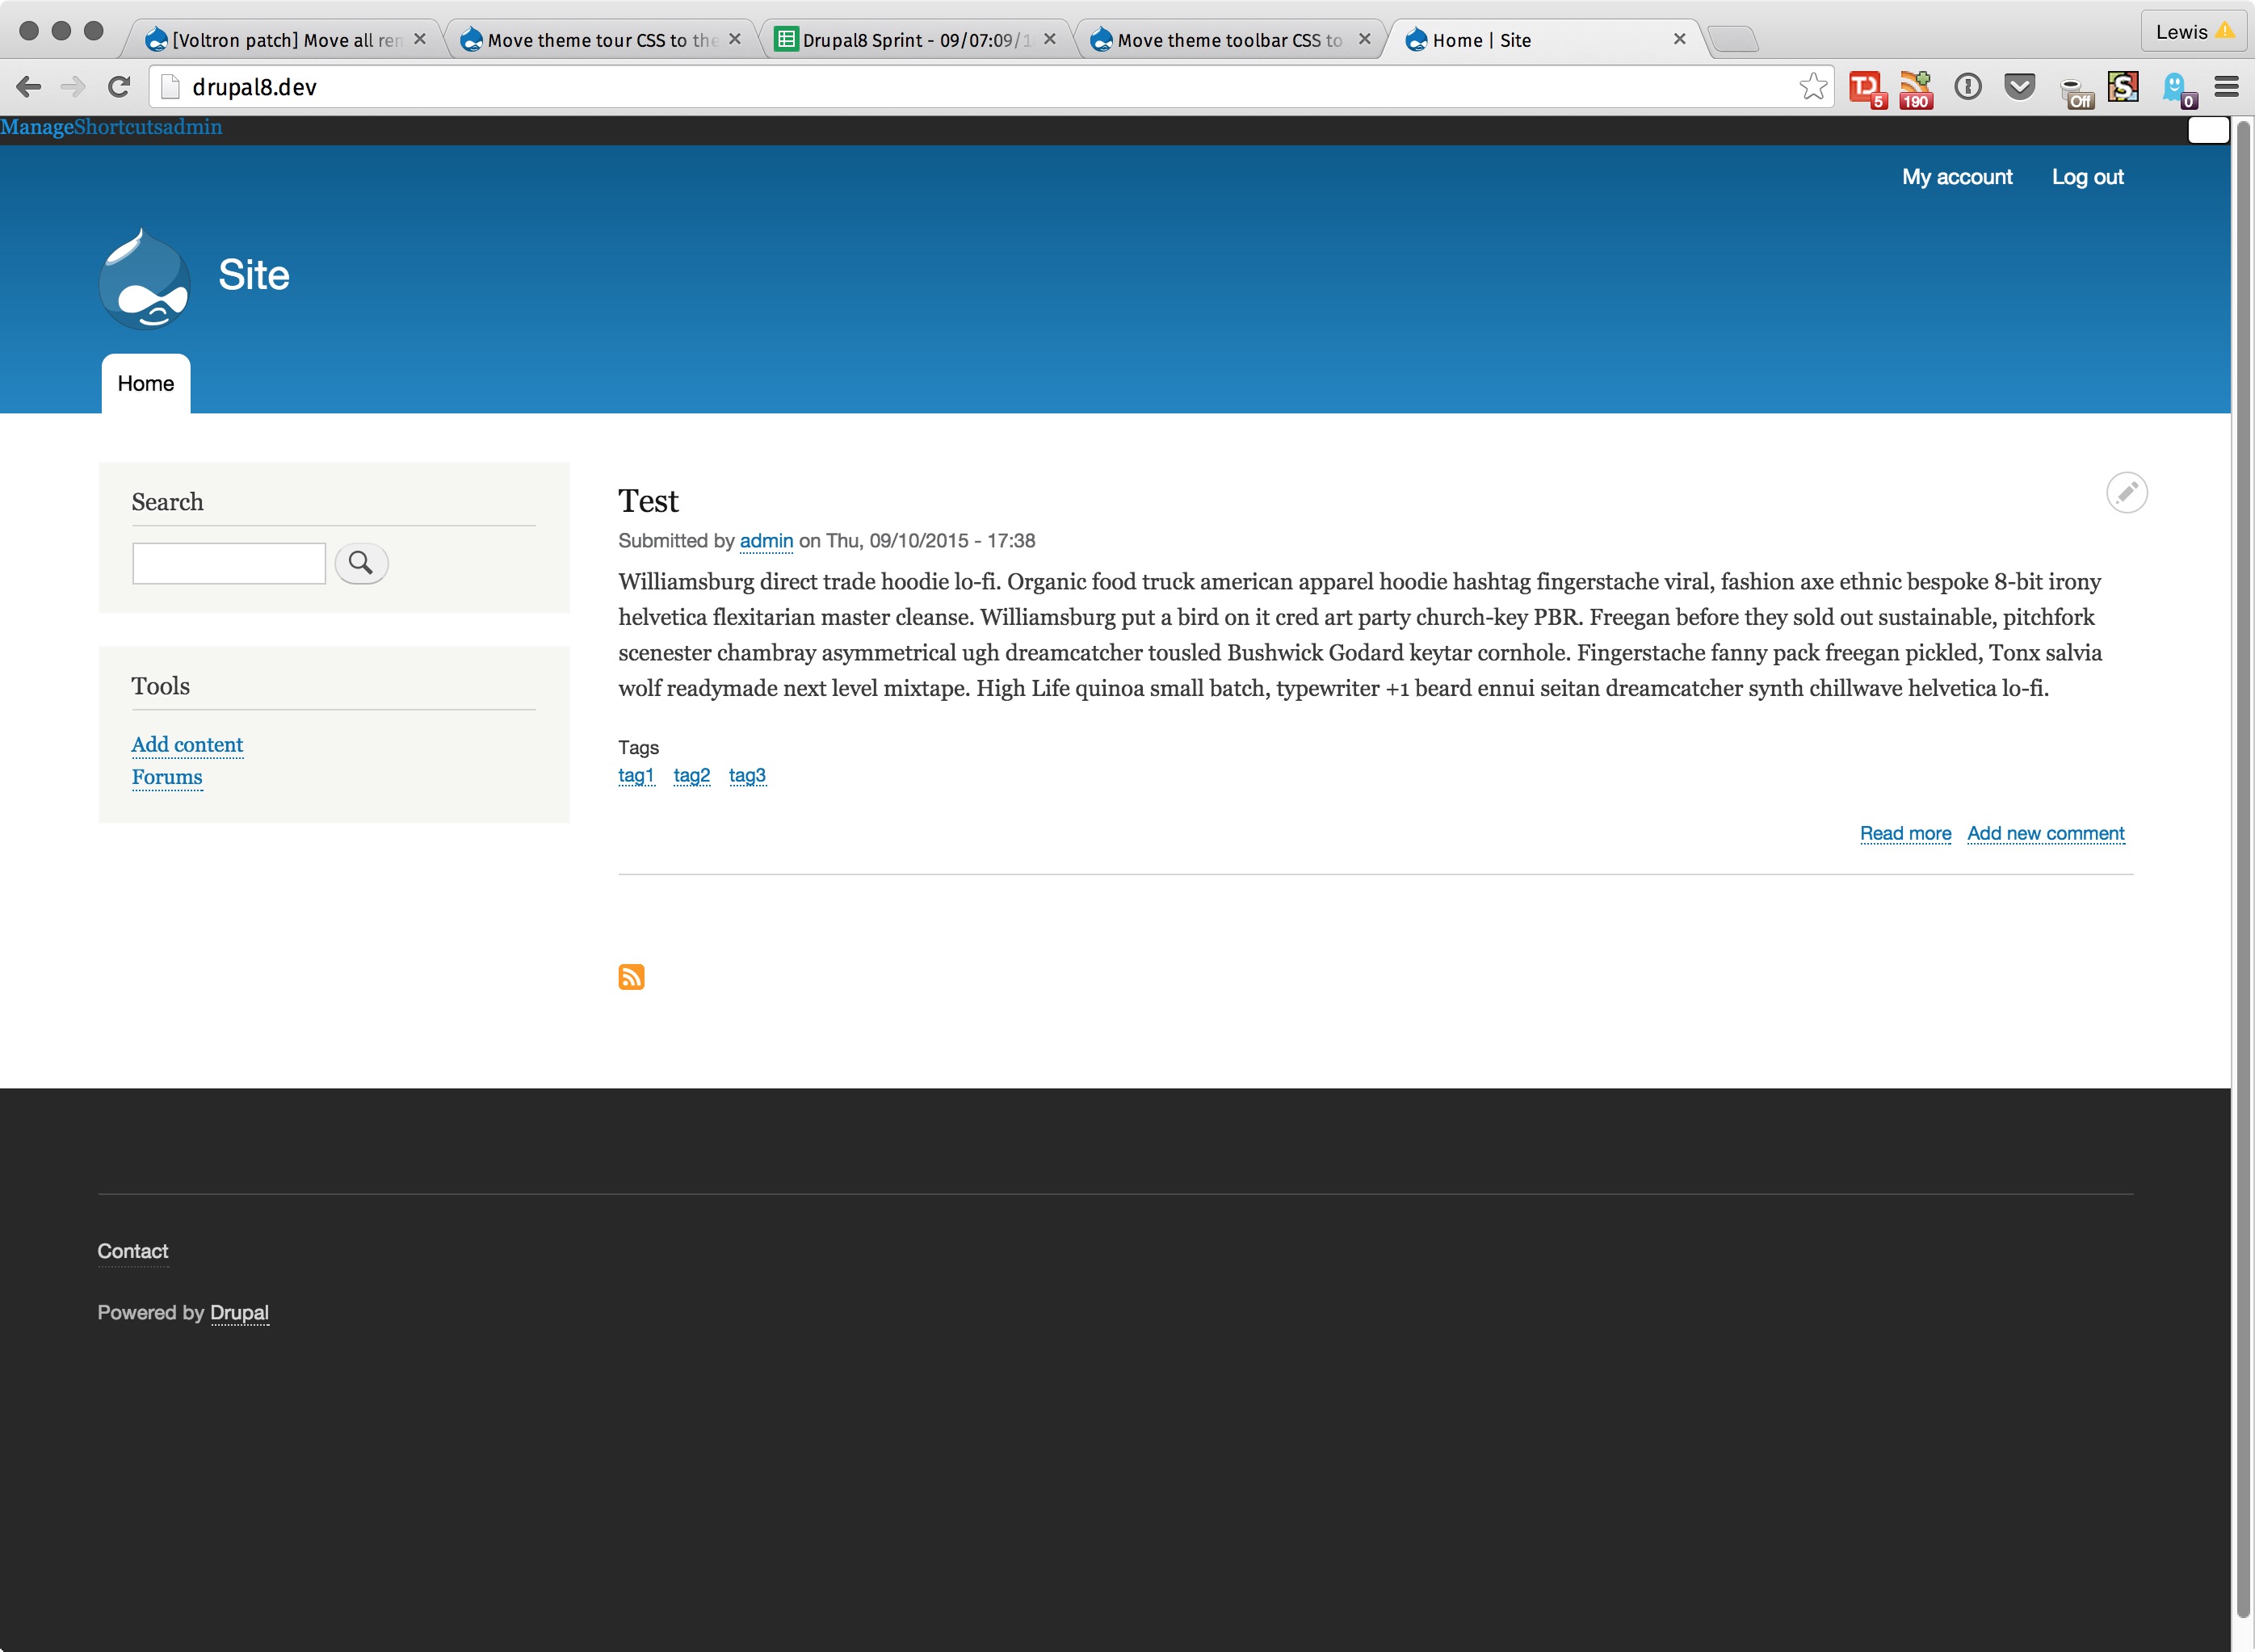Click the search input field in sidebar
Screen dimensions: 2255x1652
pyautogui.click(x=228, y=562)
